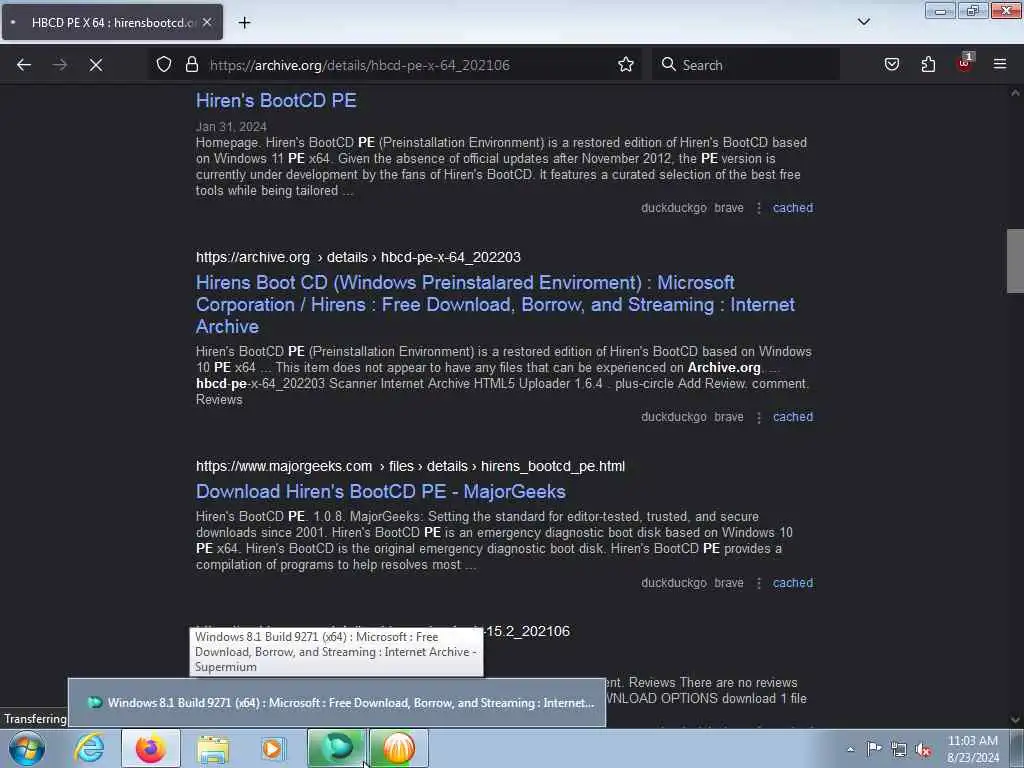The image size is (1024, 768).
Task: Open cached link for archive.org hbcd-pe-x-64_202203 result
Action: pyautogui.click(x=793, y=417)
